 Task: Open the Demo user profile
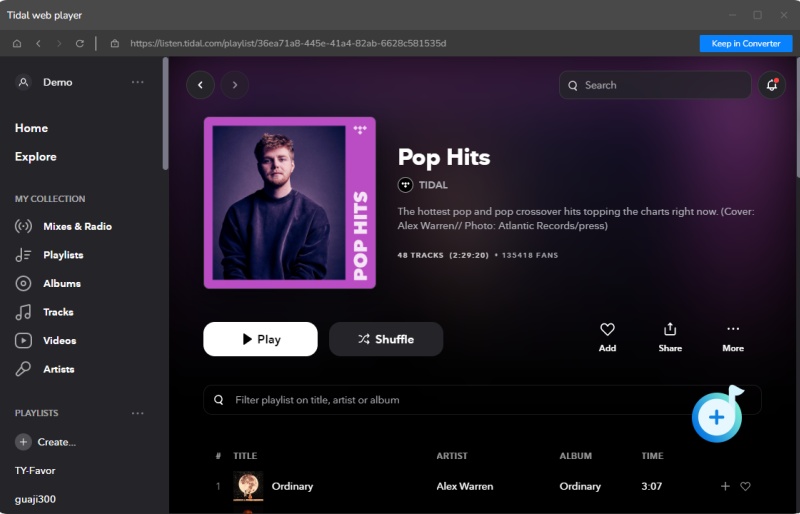pyautogui.click(x=44, y=82)
